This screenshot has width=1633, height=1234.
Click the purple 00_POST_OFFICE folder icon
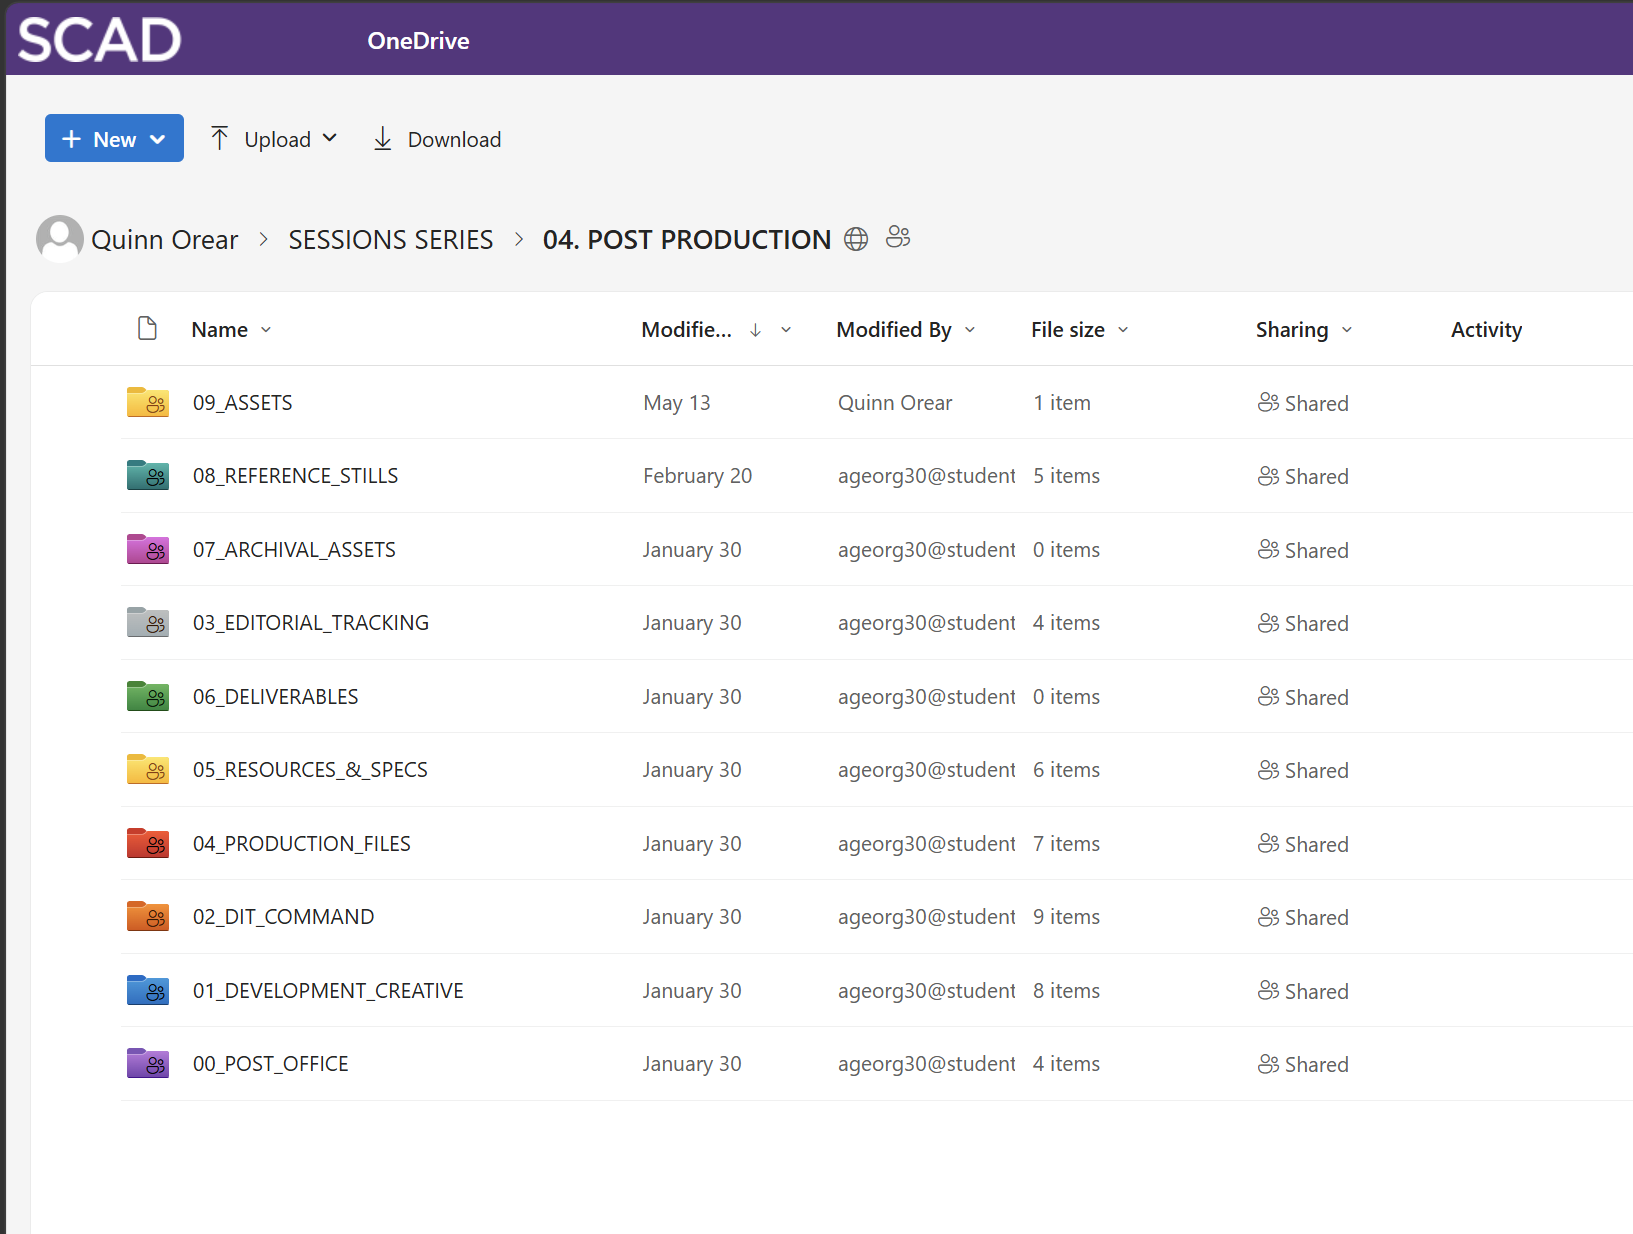148,1063
